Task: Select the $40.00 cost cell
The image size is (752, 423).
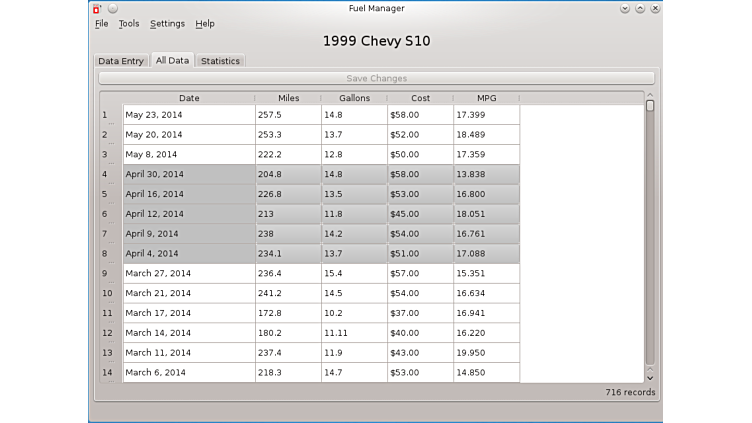Action: pyautogui.click(x=419, y=333)
